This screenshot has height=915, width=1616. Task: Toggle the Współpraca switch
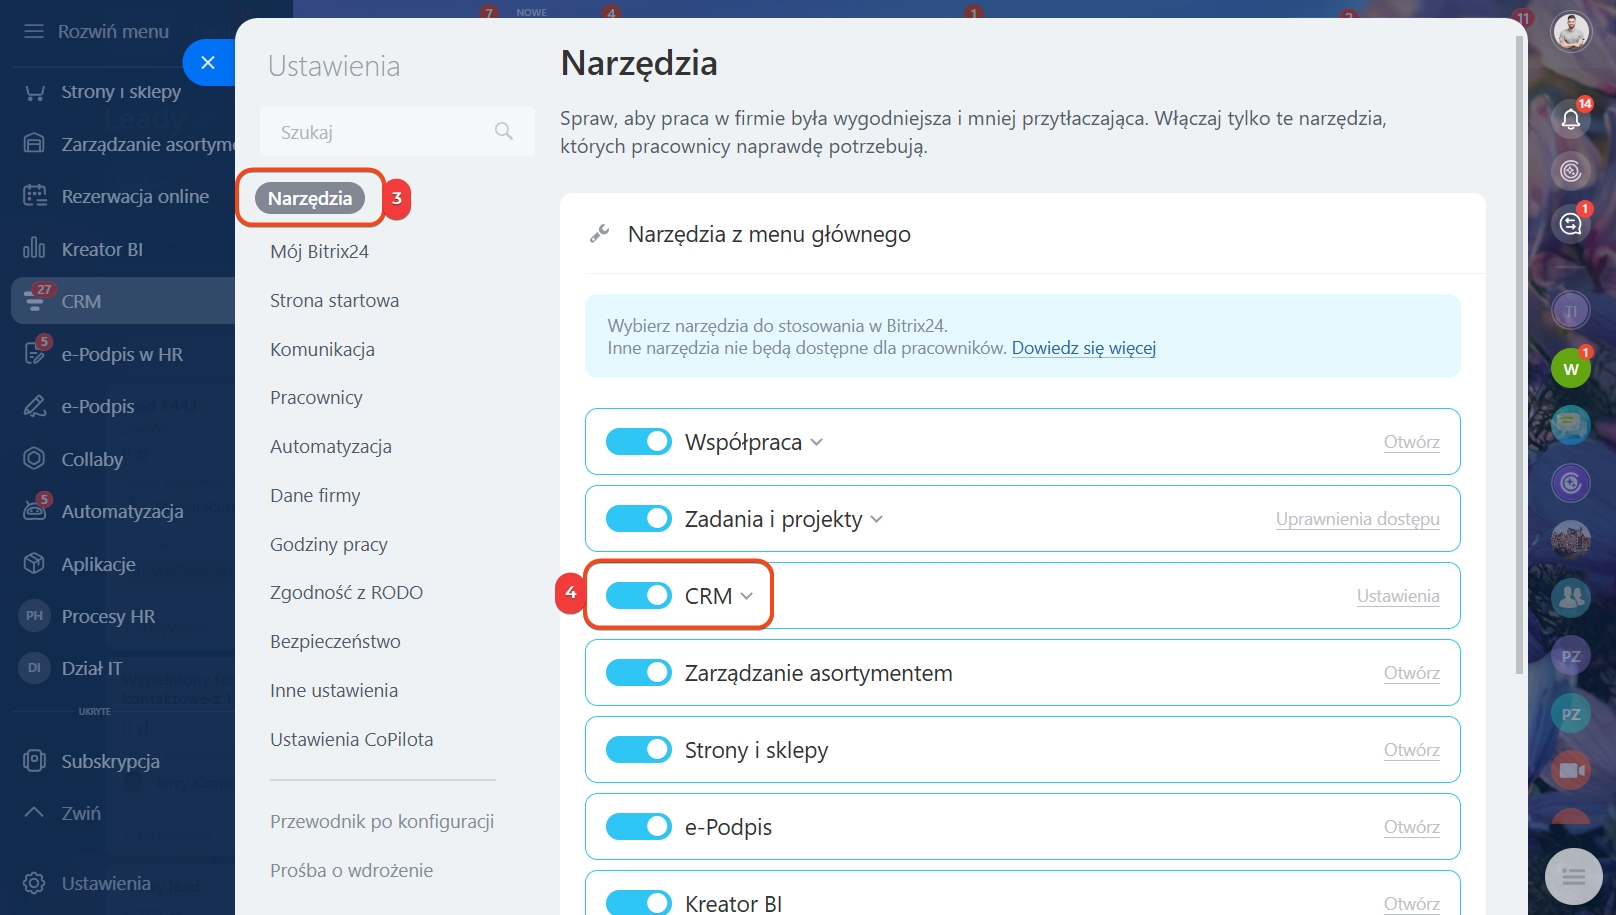pyautogui.click(x=638, y=441)
